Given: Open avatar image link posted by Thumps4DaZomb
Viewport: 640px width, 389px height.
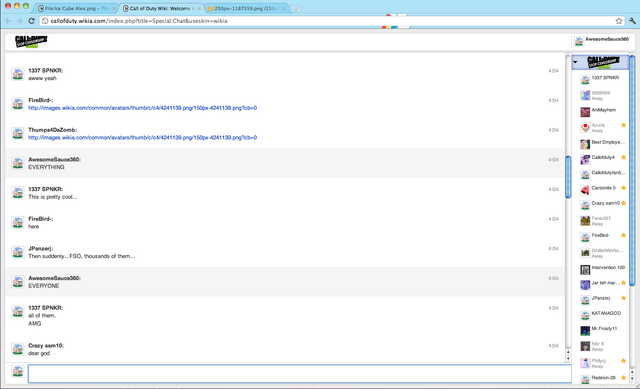Looking at the screenshot, I should [142, 138].
